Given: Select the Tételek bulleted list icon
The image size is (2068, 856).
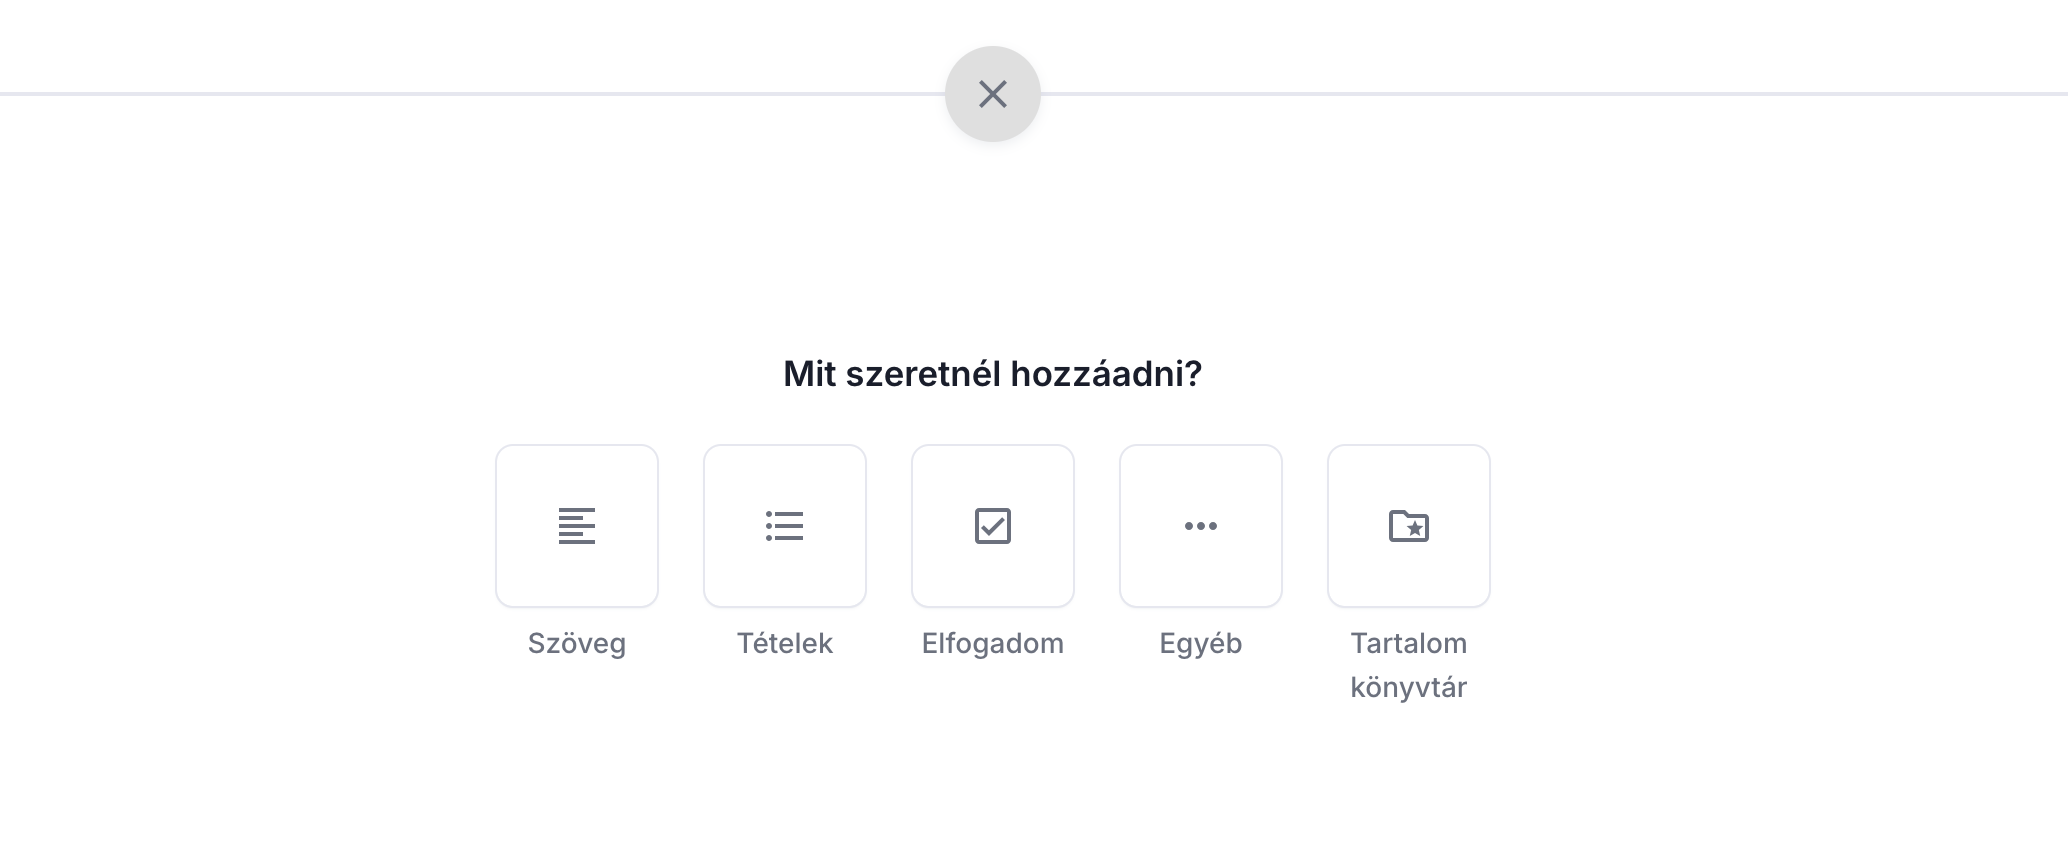Looking at the screenshot, I should [785, 526].
